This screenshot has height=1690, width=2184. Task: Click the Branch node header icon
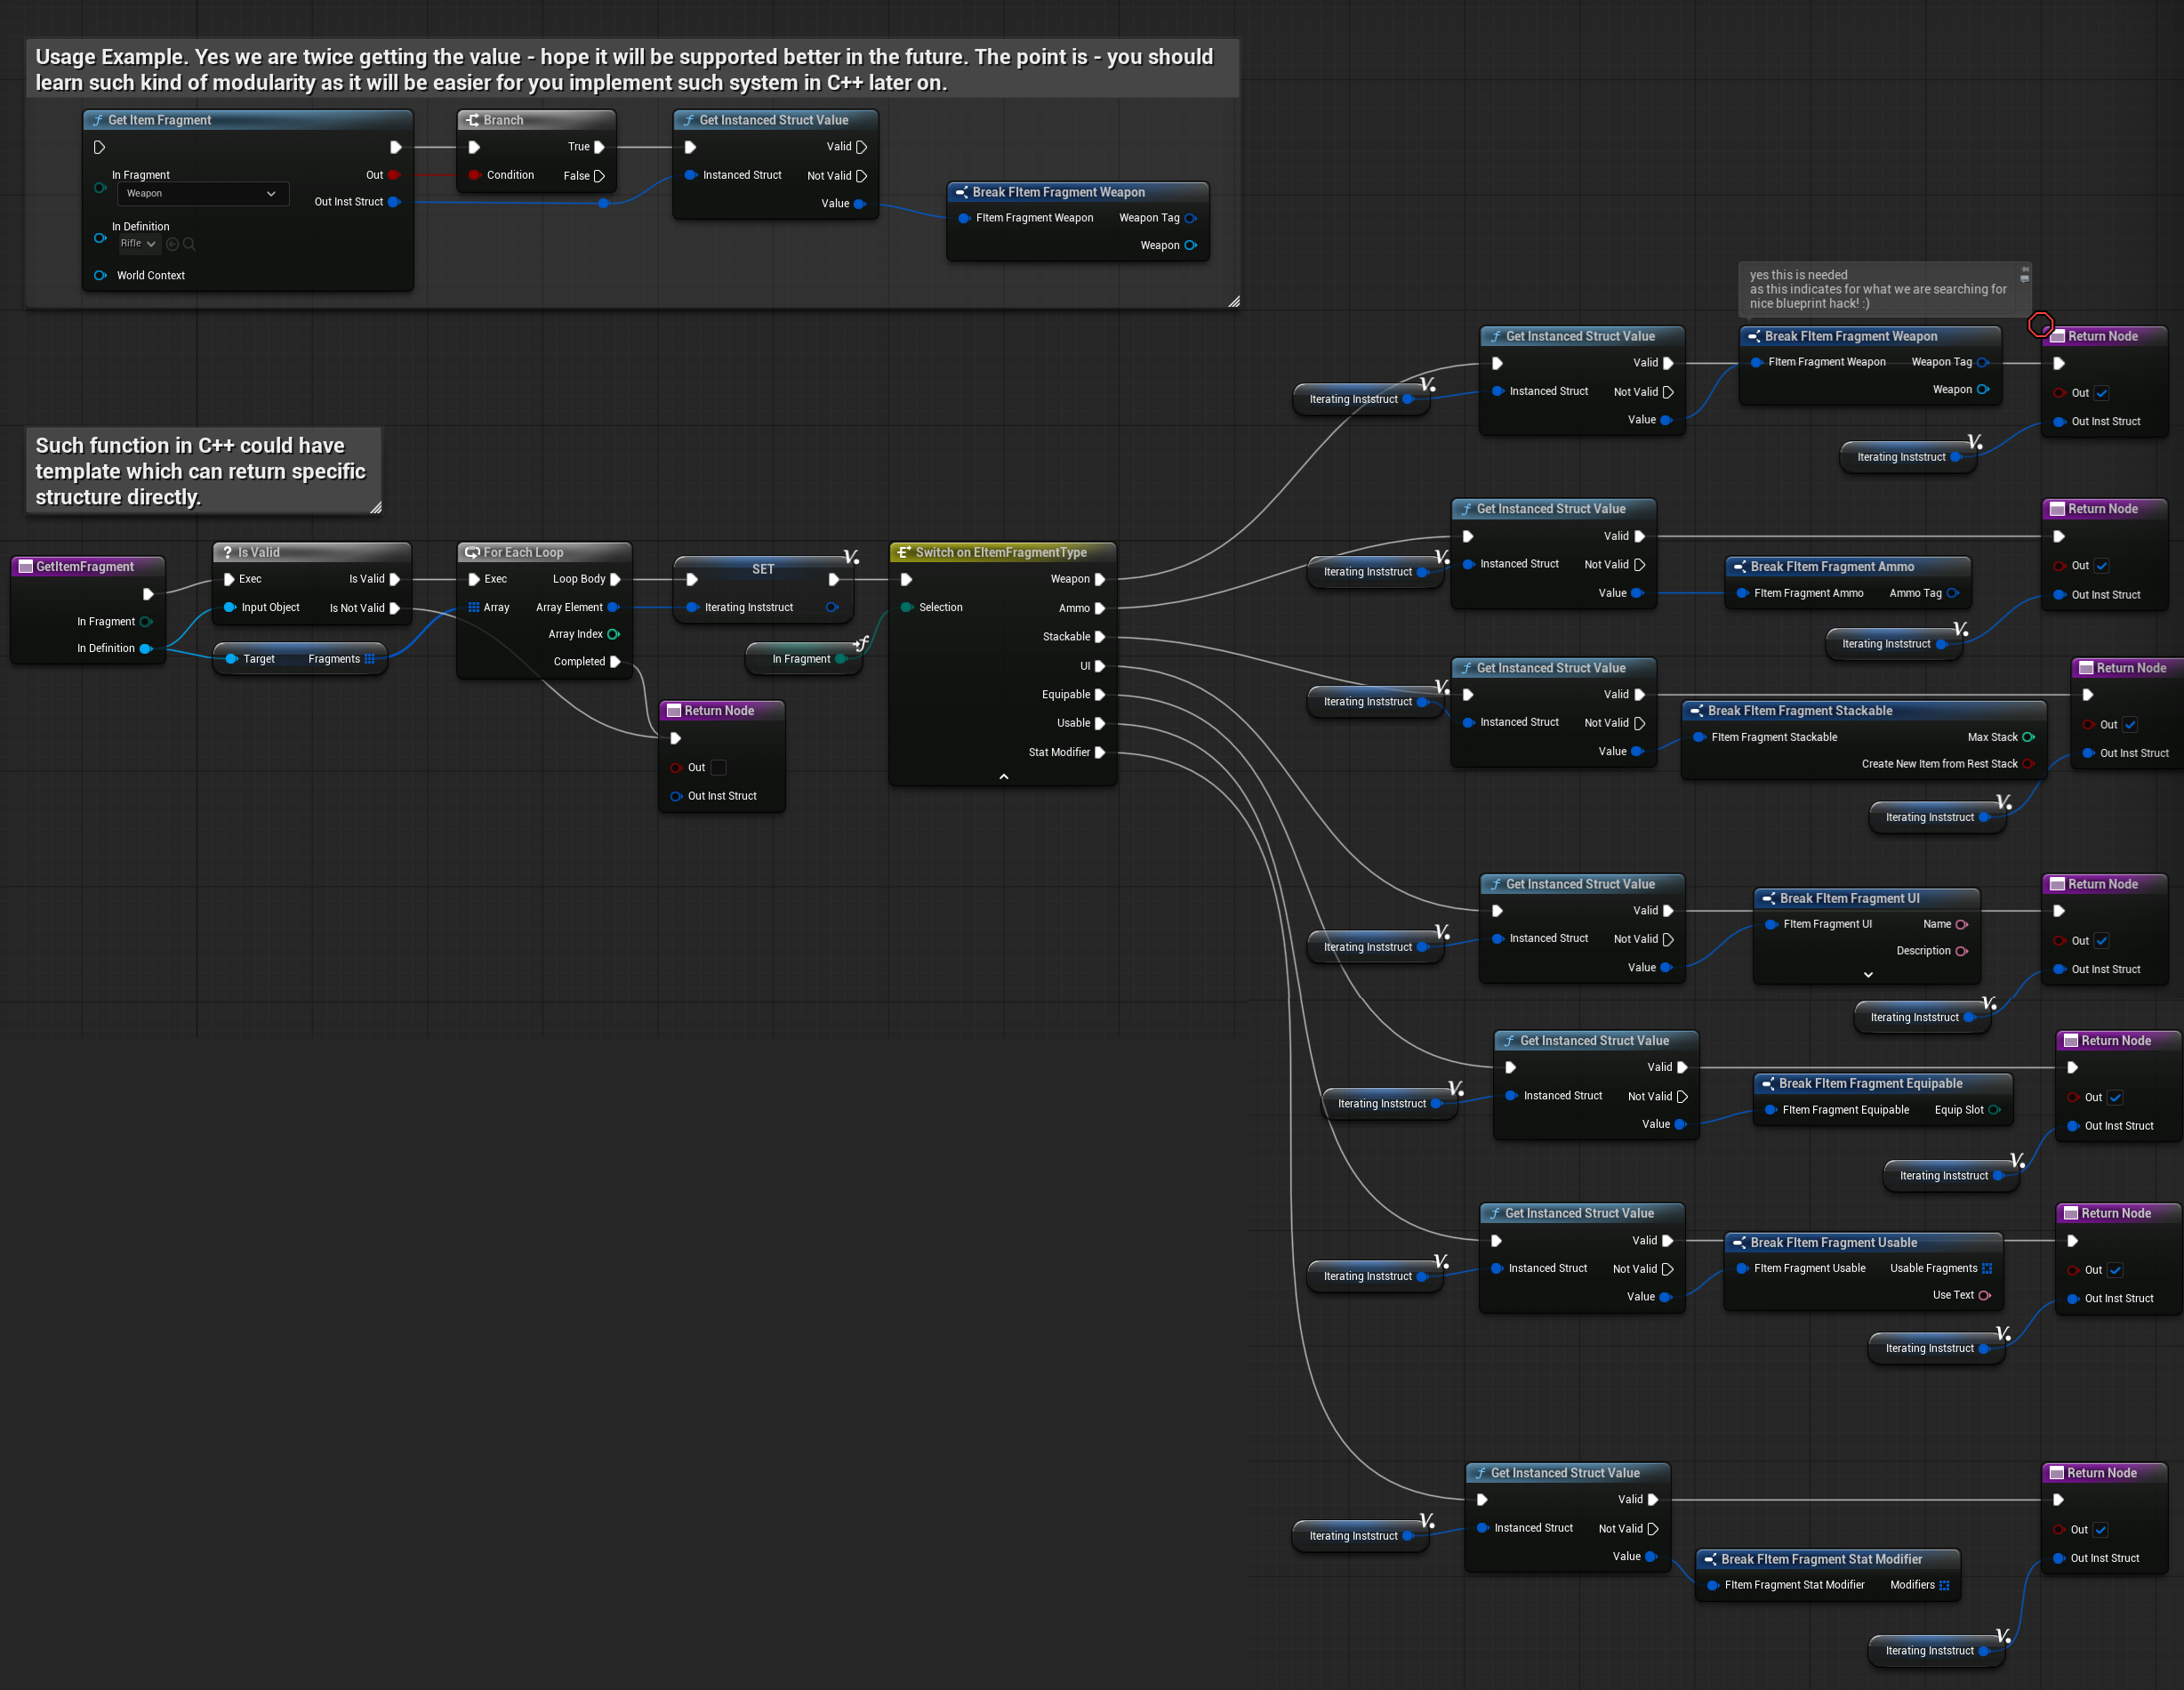pyautogui.click(x=472, y=120)
